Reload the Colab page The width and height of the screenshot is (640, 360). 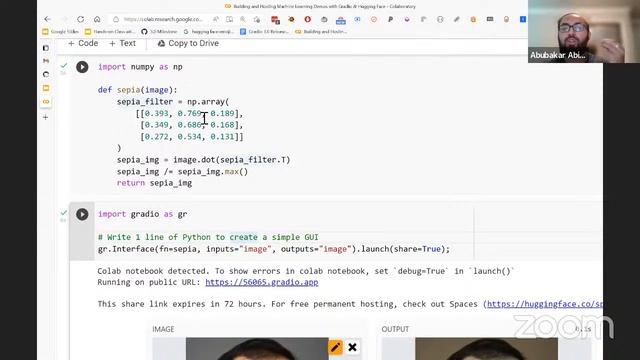pyautogui.click(x=80, y=19)
